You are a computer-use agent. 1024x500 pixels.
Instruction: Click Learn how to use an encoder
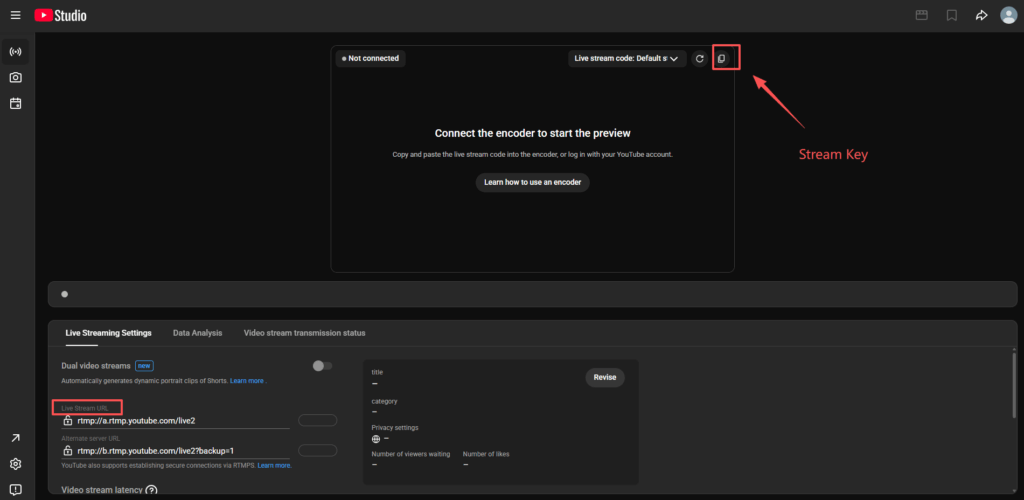coord(532,182)
